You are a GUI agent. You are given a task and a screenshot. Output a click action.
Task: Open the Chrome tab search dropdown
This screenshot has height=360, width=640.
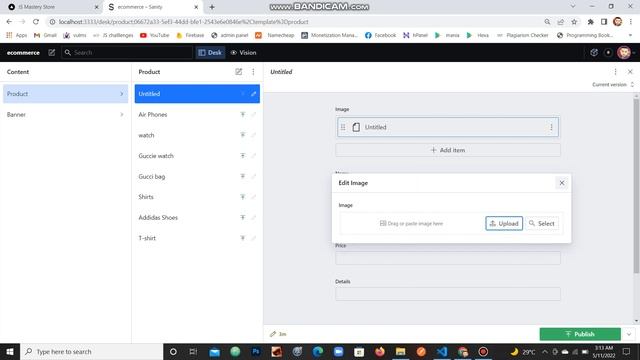573,7
